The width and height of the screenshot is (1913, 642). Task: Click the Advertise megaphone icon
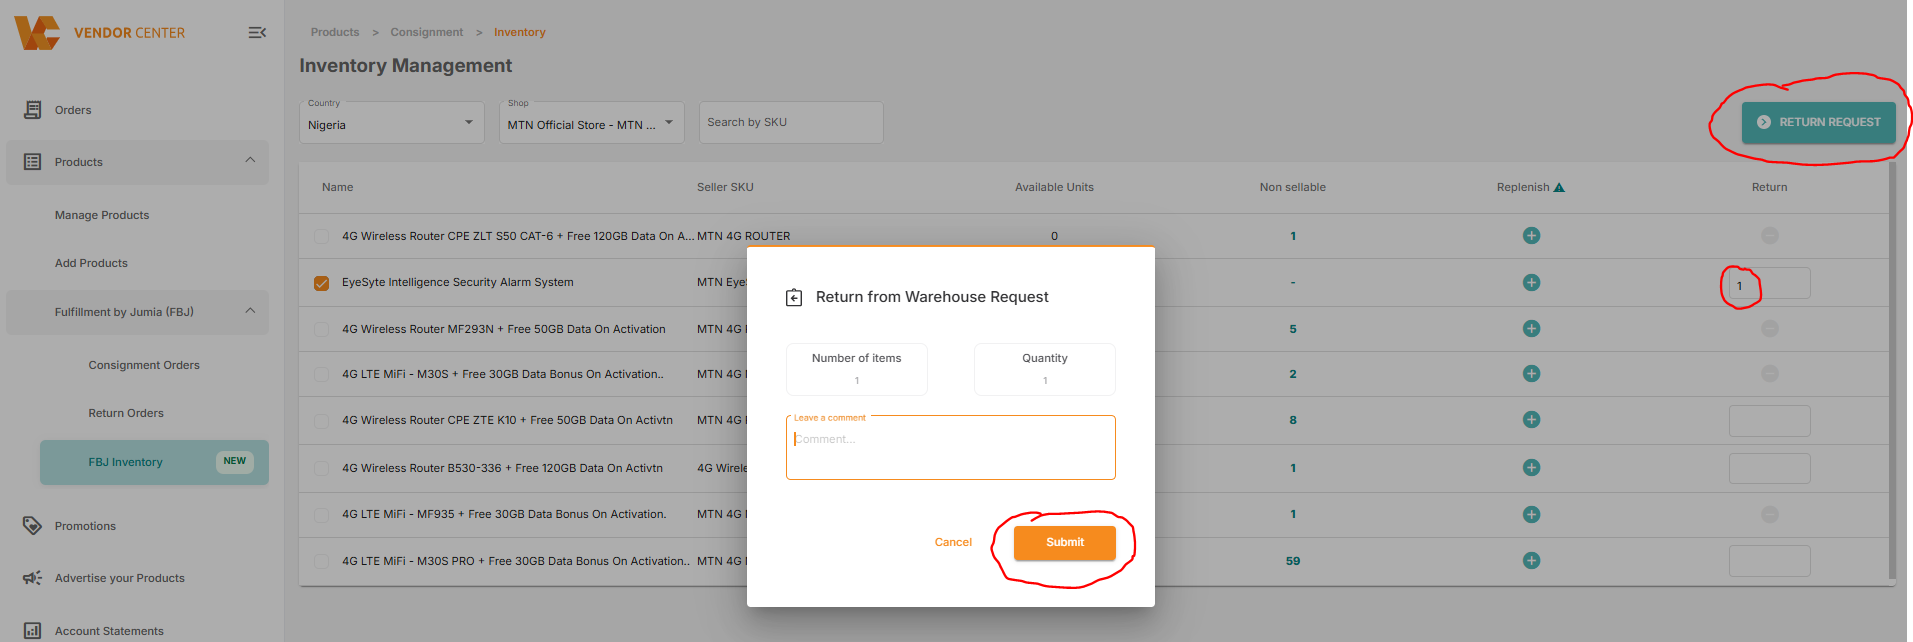click(32, 578)
